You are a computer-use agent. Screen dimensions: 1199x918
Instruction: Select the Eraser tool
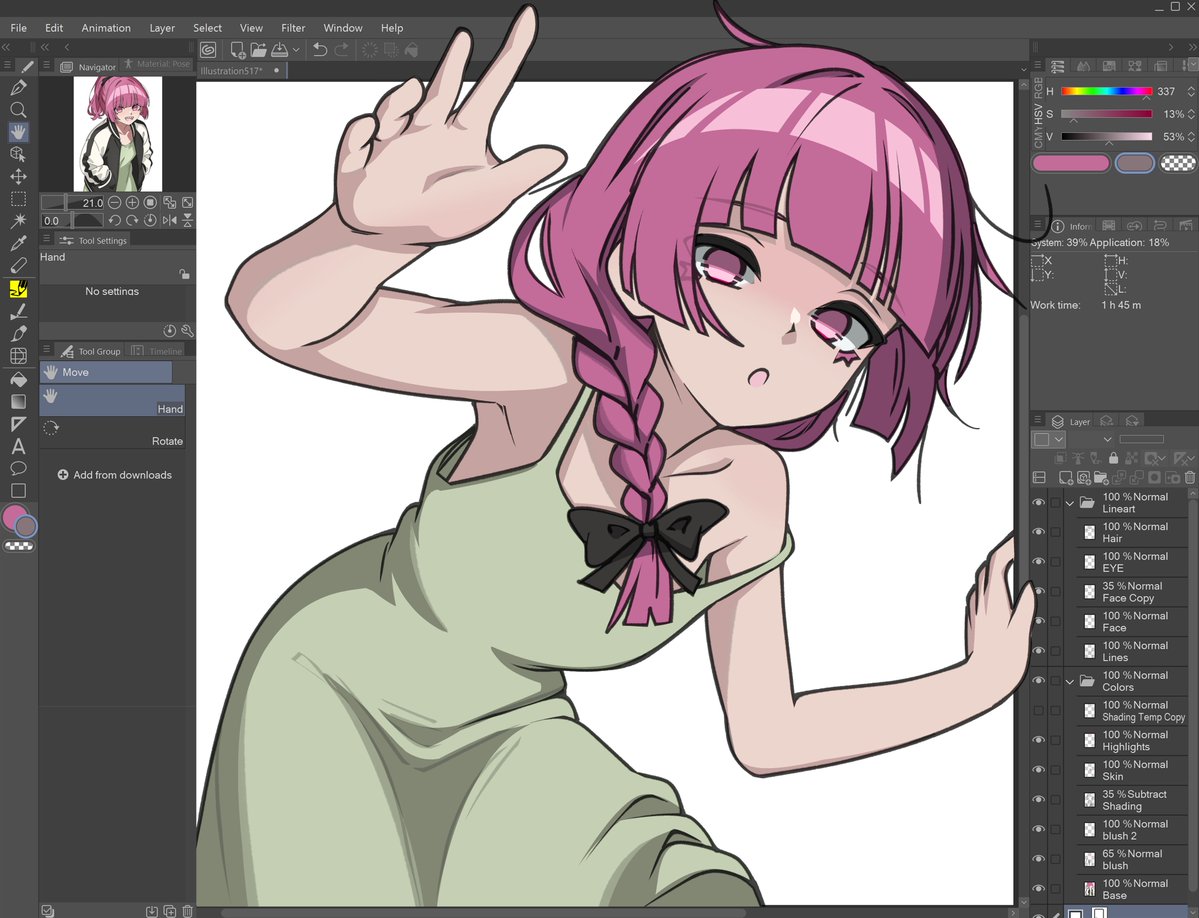18,266
